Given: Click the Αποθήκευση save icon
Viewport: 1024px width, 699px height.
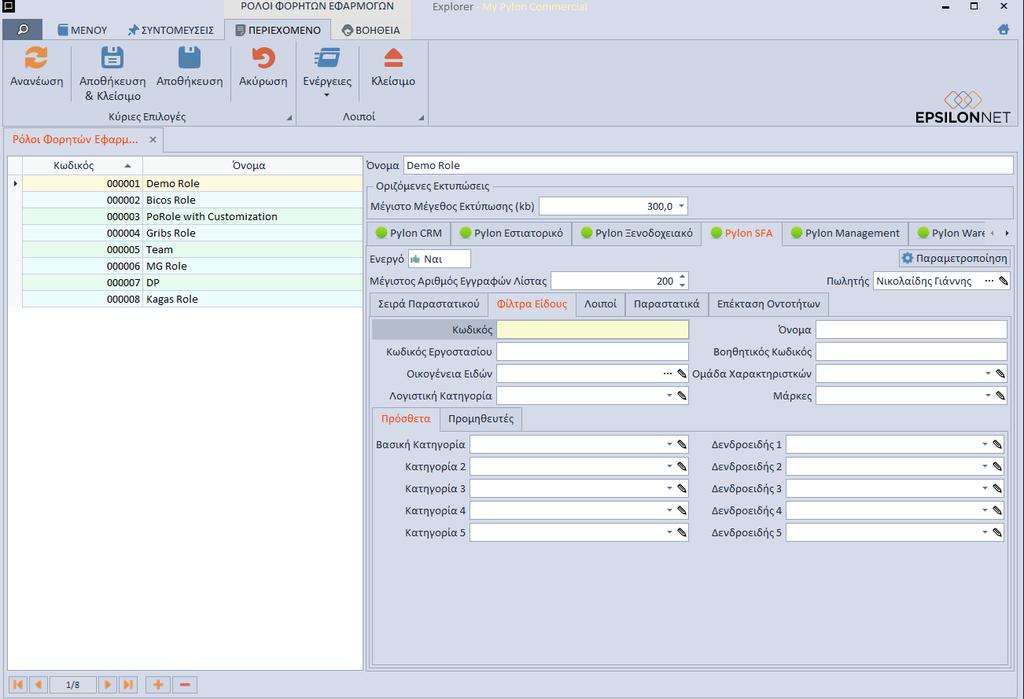Looking at the screenshot, I should (189, 58).
